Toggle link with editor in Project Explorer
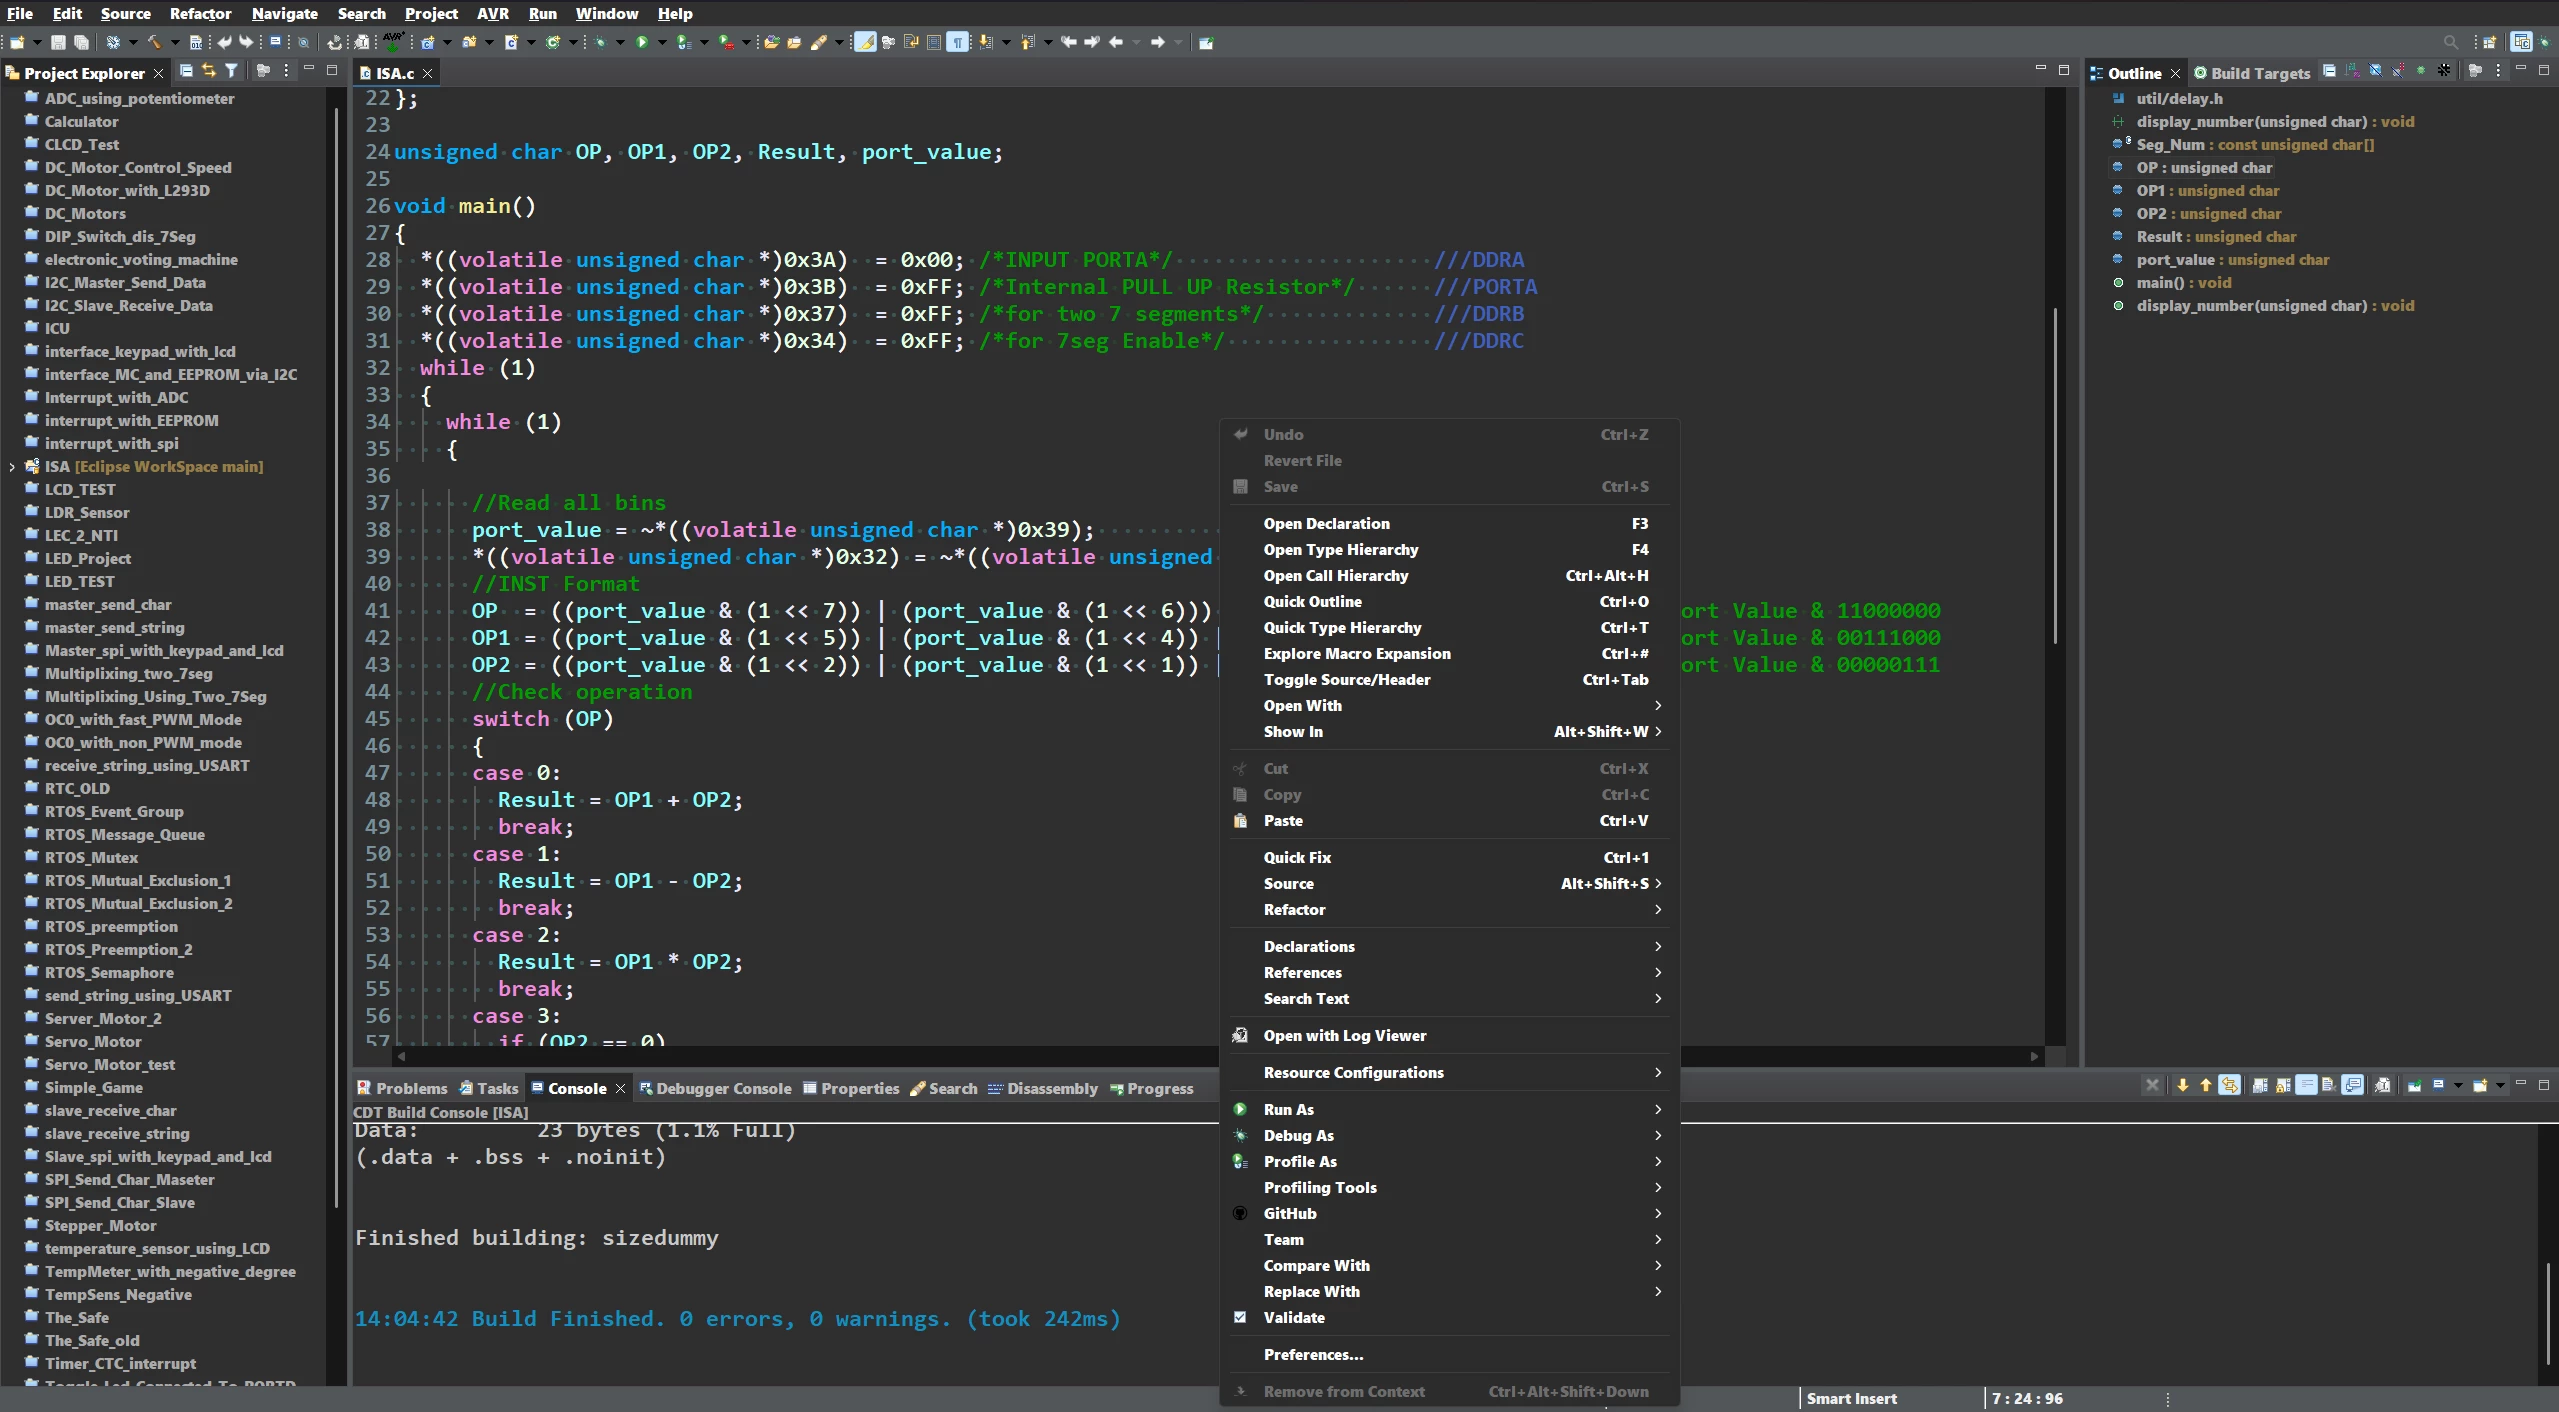 [208, 70]
